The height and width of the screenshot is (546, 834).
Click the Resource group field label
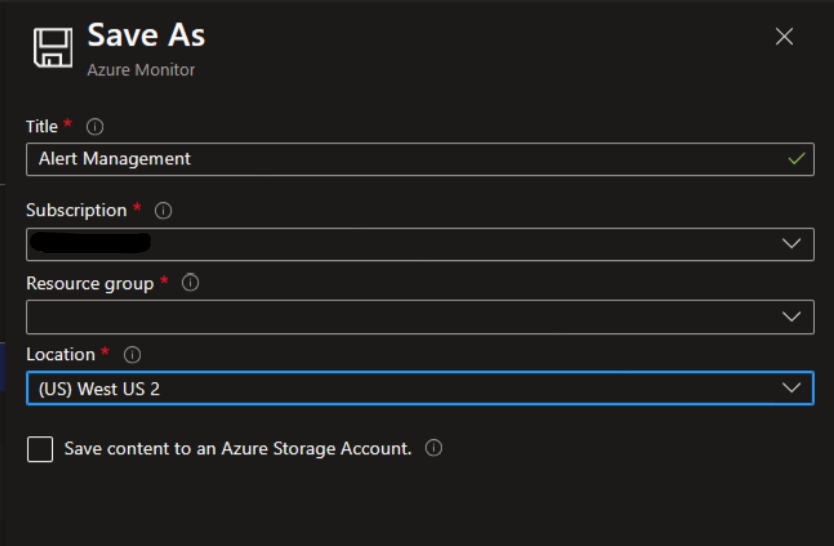click(x=90, y=284)
